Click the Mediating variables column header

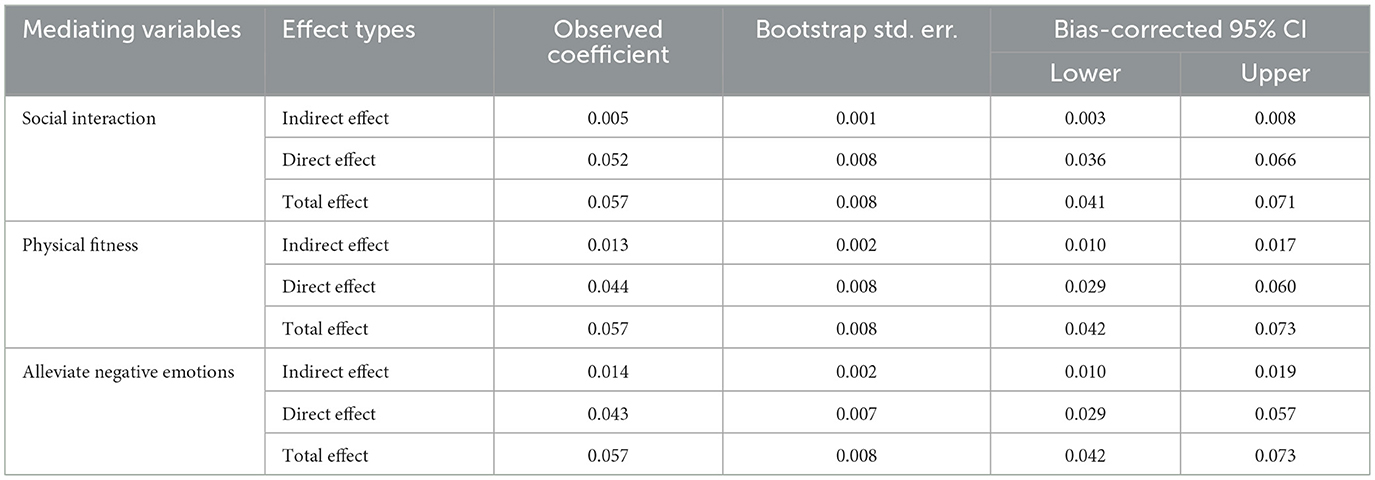click(x=132, y=30)
